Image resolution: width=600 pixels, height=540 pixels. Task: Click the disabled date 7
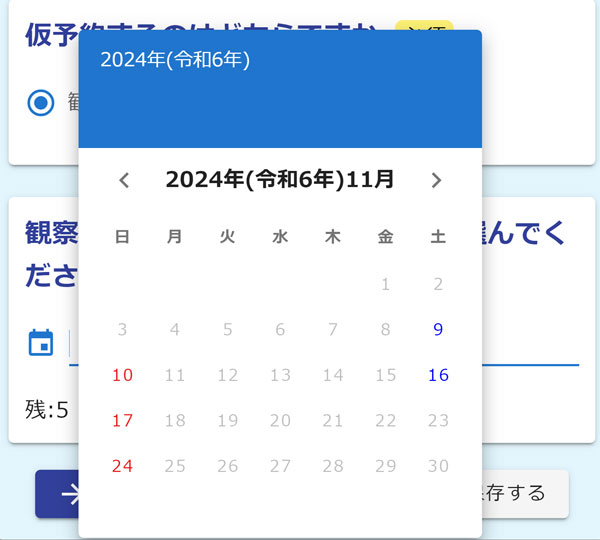(333, 330)
